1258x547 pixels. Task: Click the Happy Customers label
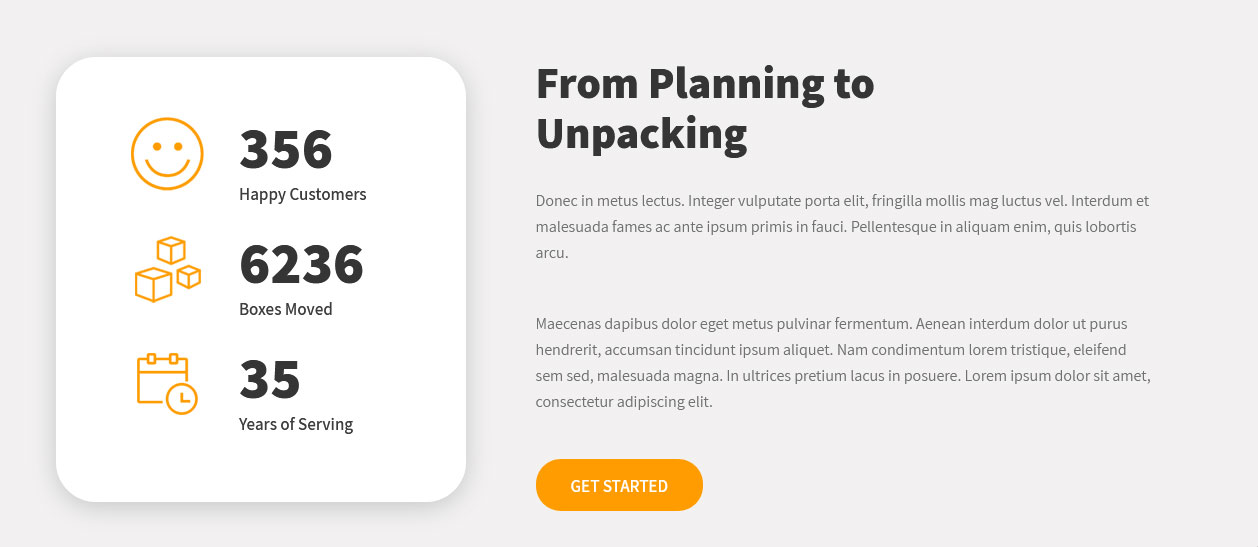[x=303, y=194]
